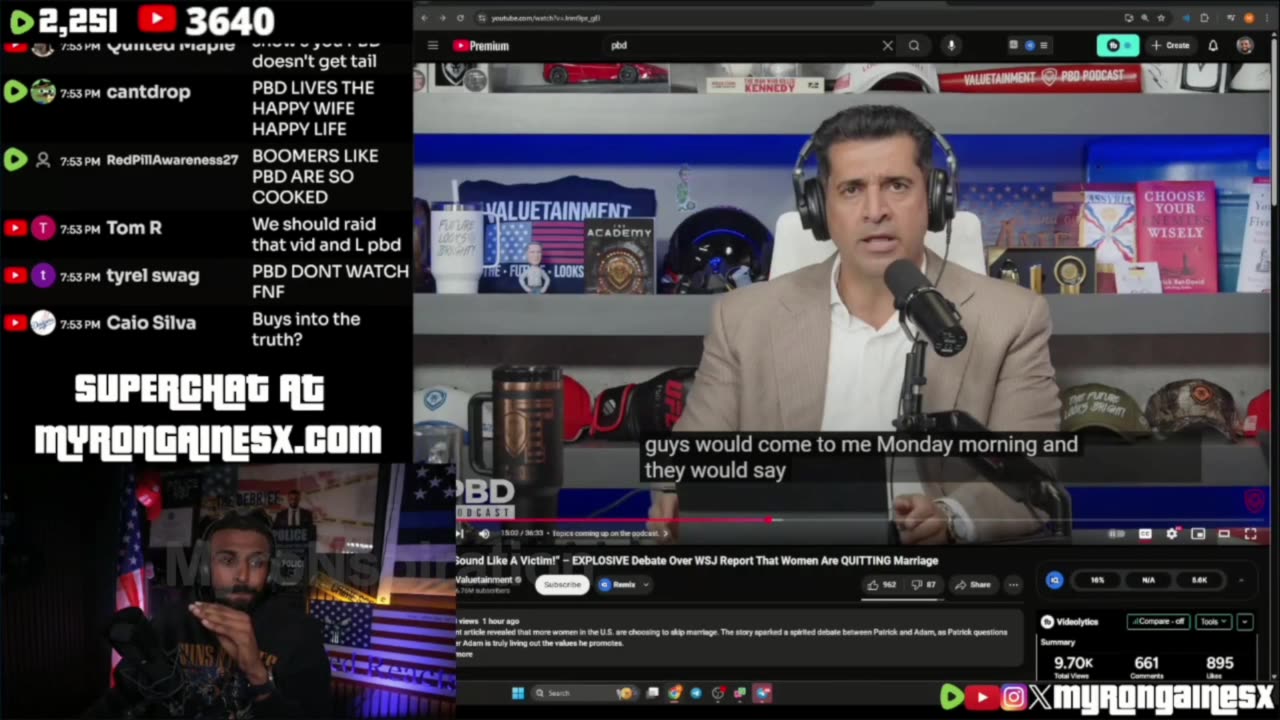This screenshot has height=720, width=1280.
Task: Click Tom R's chat message
Action: click(326, 234)
